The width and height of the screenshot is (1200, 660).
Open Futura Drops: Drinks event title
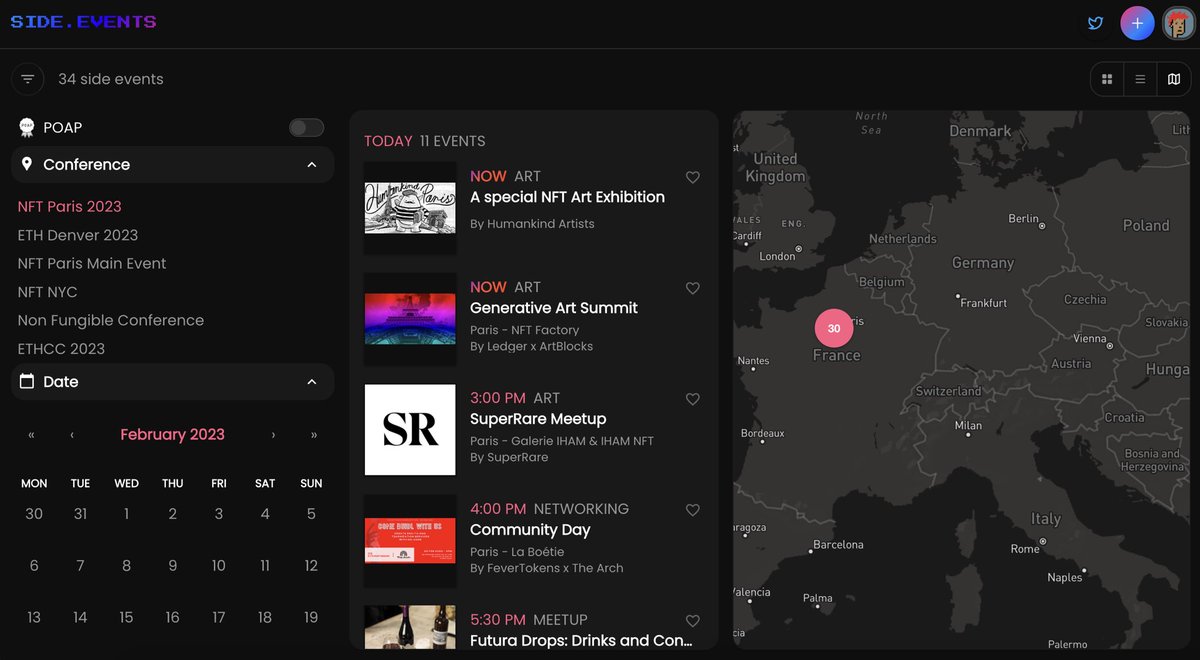pyautogui.click(x=581, y=641)
